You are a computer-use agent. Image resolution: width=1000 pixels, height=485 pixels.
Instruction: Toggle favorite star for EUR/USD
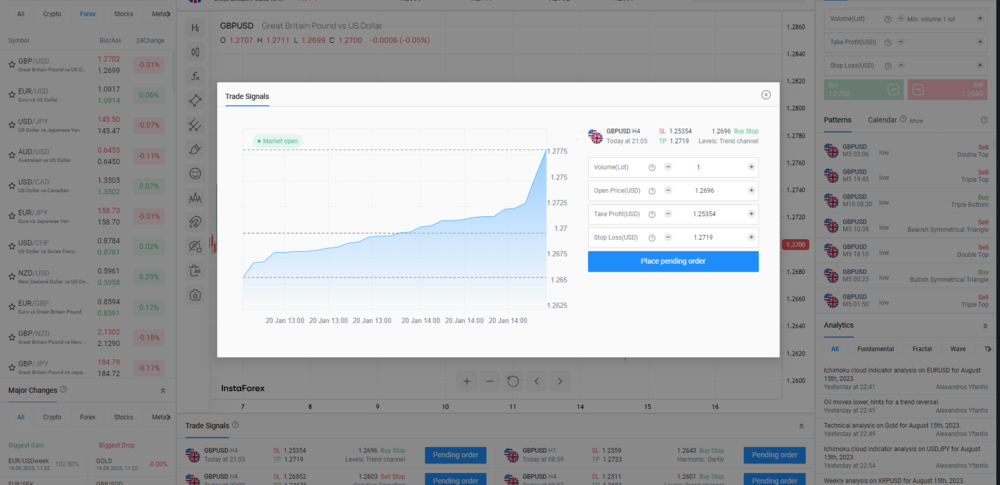pos(11,93)
